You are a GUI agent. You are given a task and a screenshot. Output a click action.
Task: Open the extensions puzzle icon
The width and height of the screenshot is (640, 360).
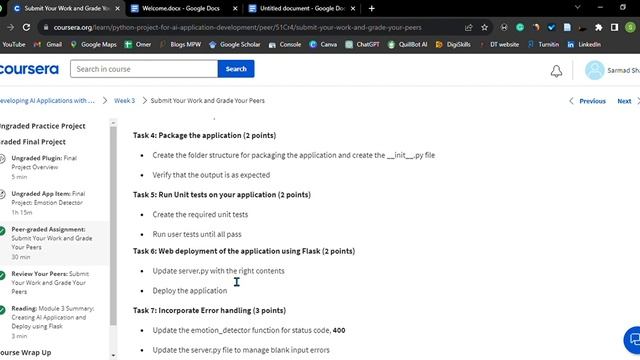(x=598, y=27)
